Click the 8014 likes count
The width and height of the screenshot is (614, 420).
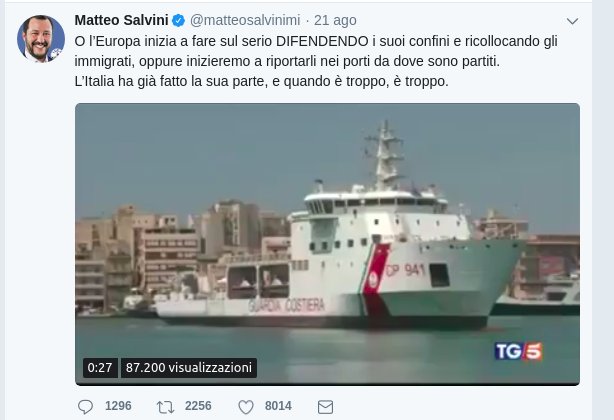(x=278, y=406)
